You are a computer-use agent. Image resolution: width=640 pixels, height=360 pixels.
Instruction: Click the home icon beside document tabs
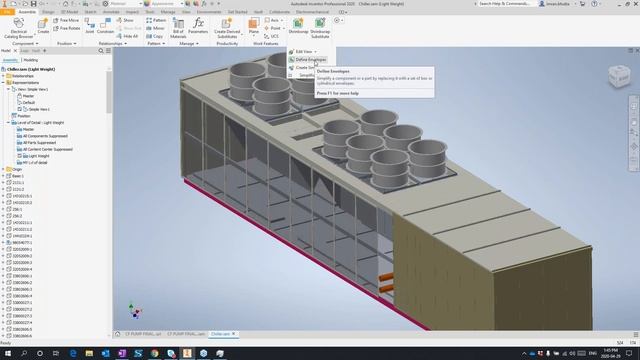[x=118, y=334]
